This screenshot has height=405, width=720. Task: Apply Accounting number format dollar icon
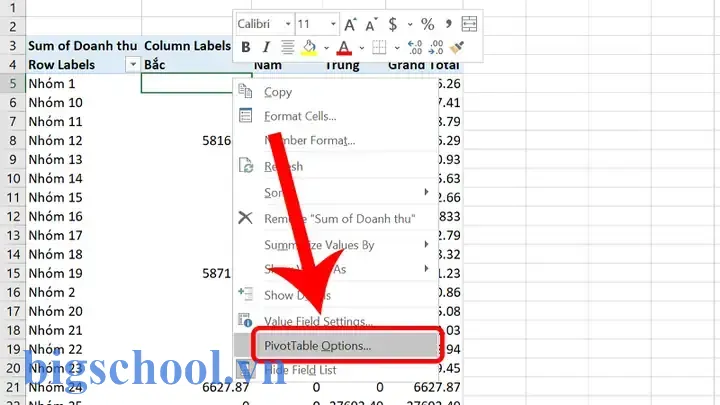[393, 24]
